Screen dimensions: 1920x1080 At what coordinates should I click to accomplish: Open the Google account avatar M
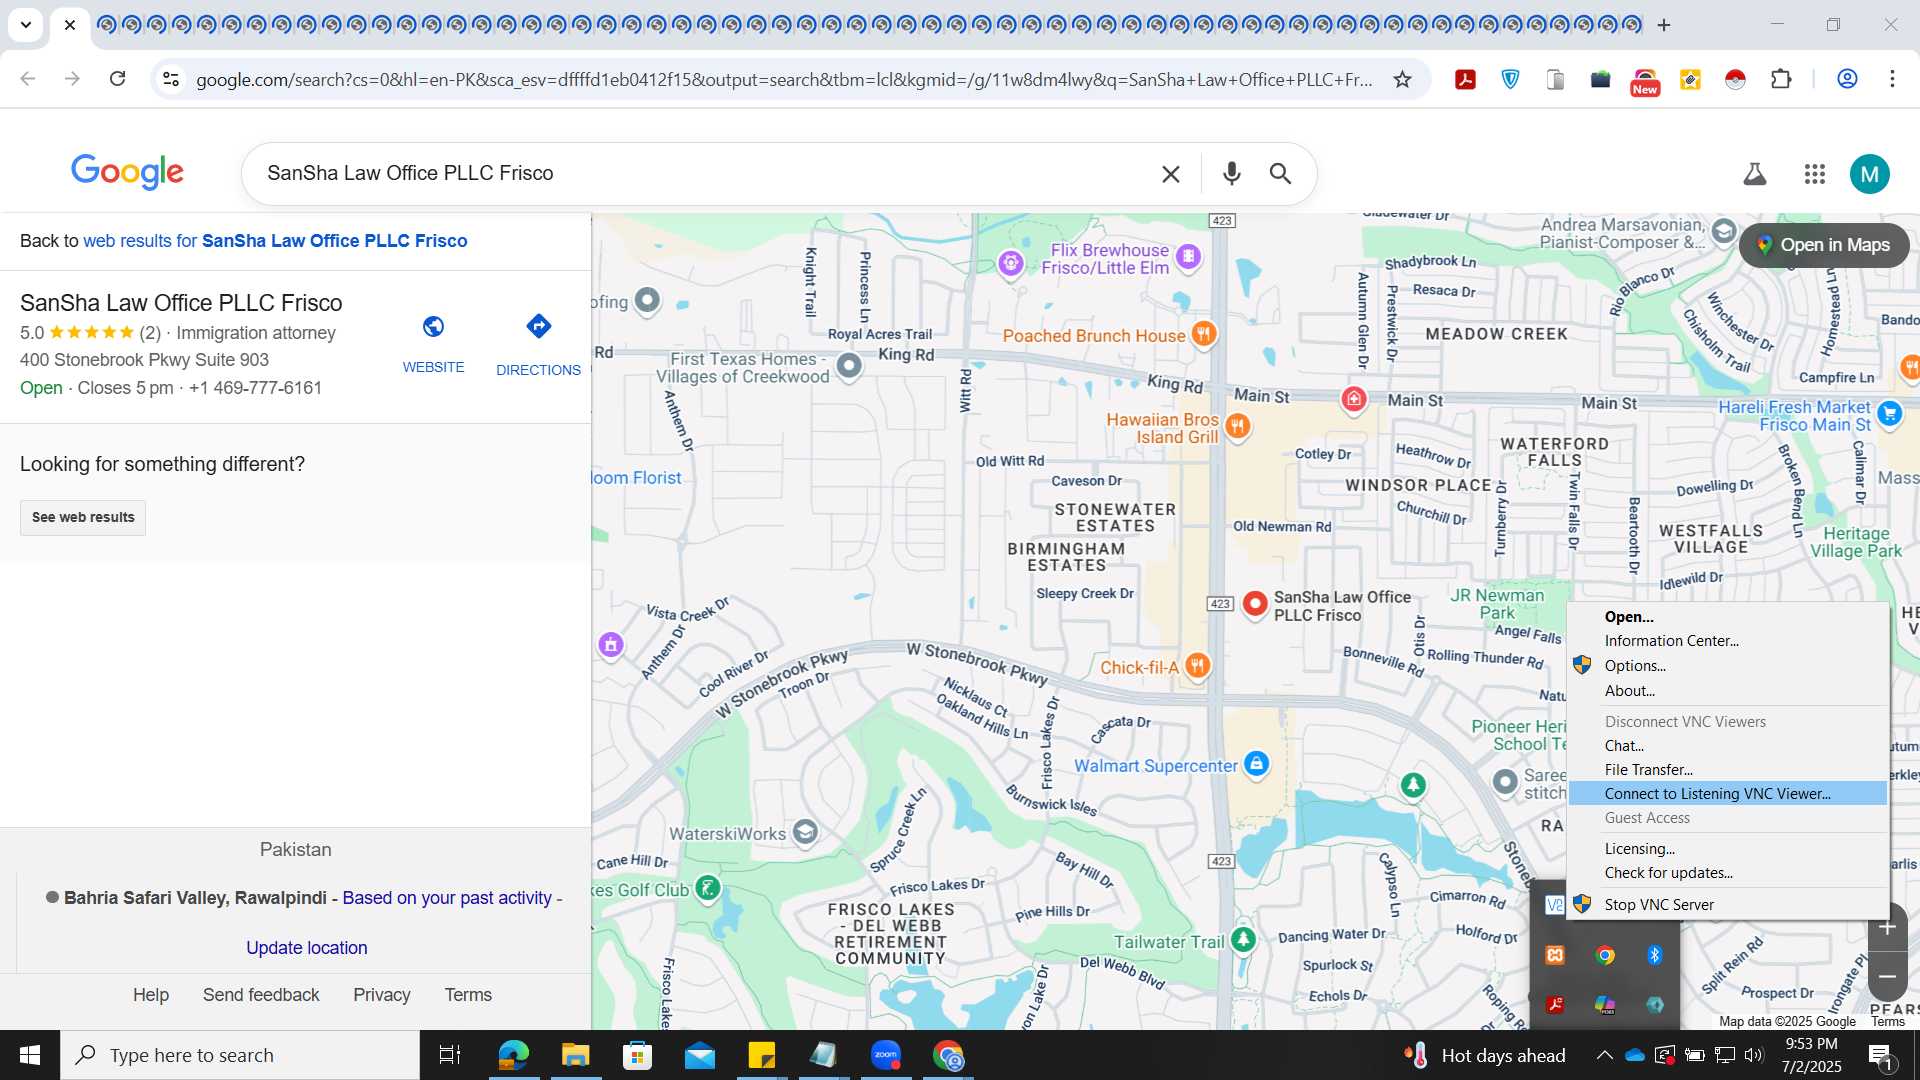(1869, 174)
